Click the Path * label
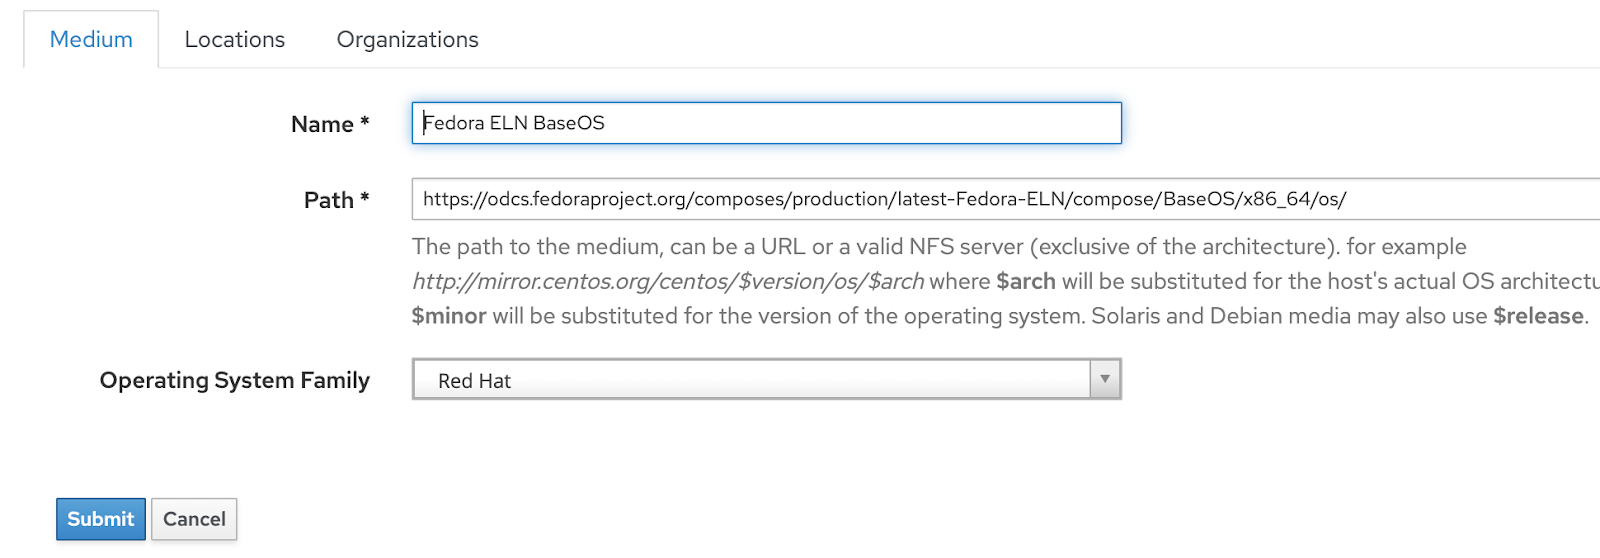Image resolution: width=1600 pixels, height=558 pixels. [x=337, y=201]
